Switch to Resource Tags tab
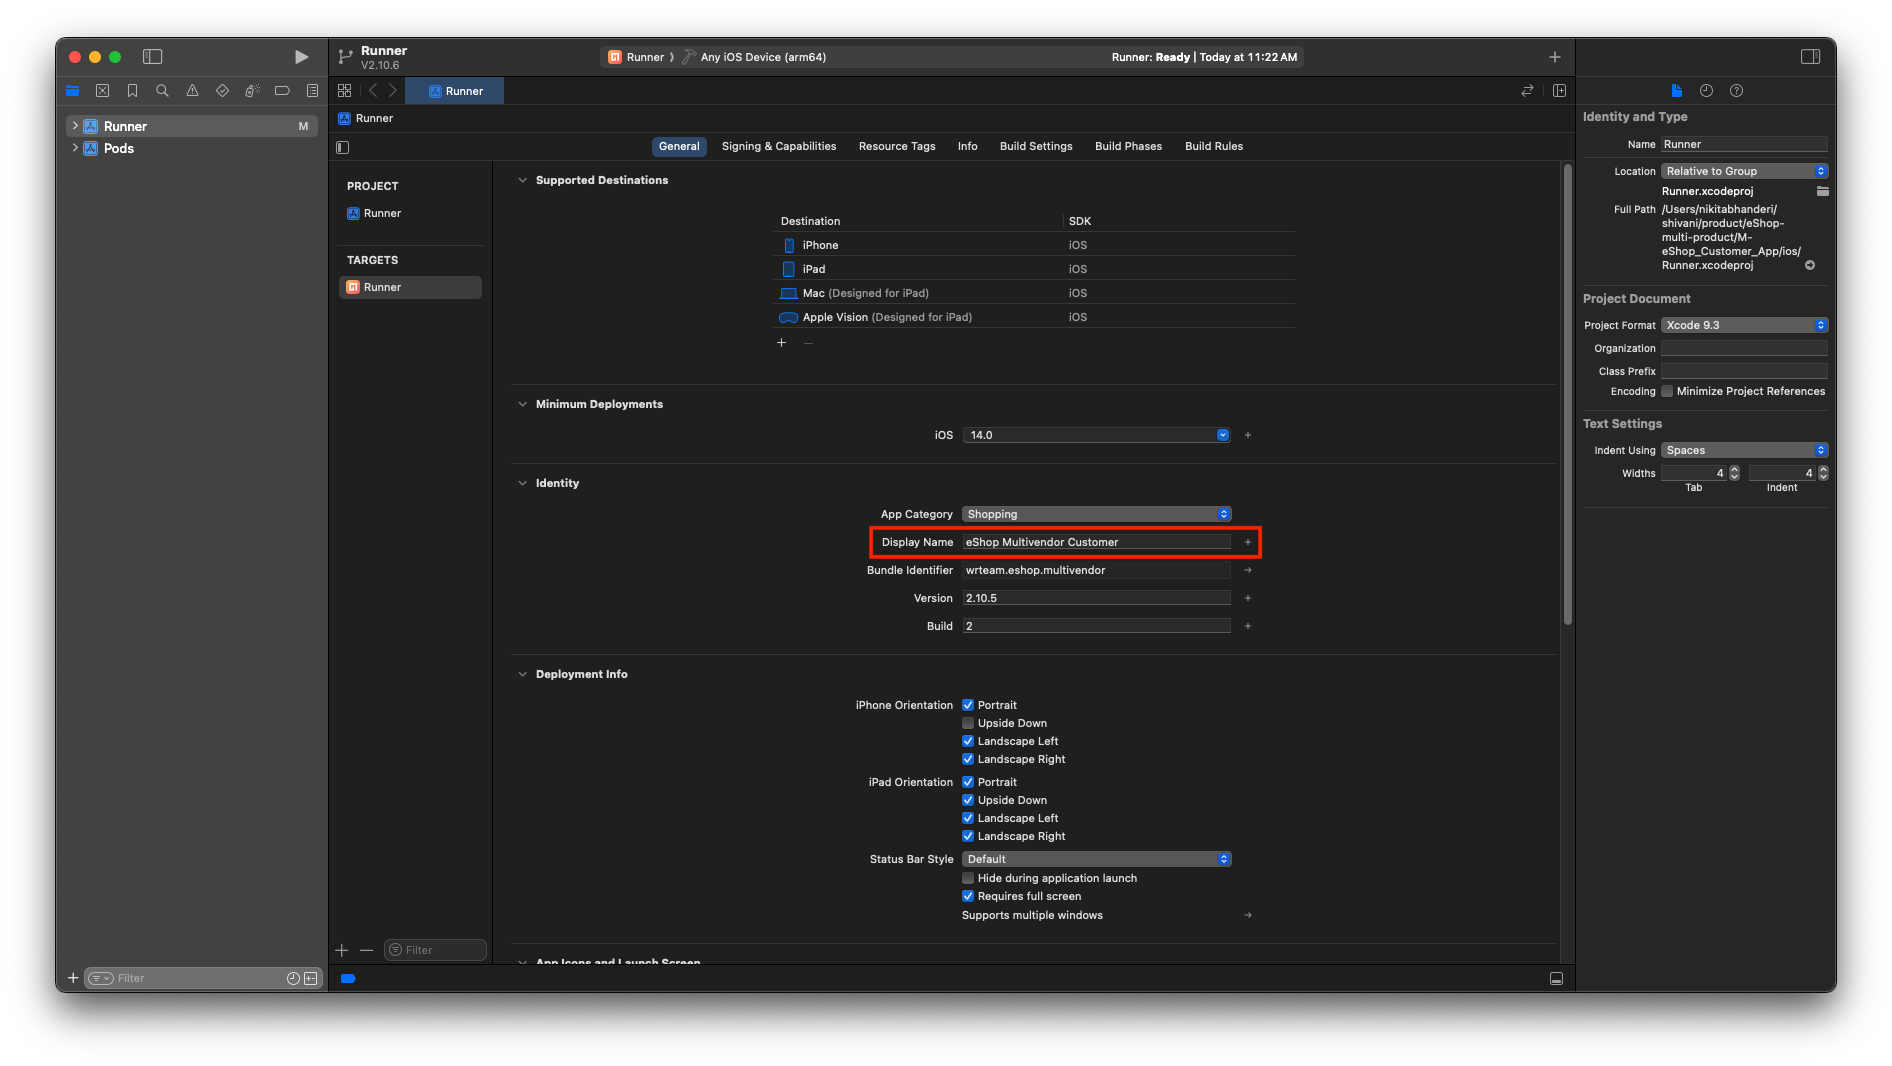 coord(897,146)
